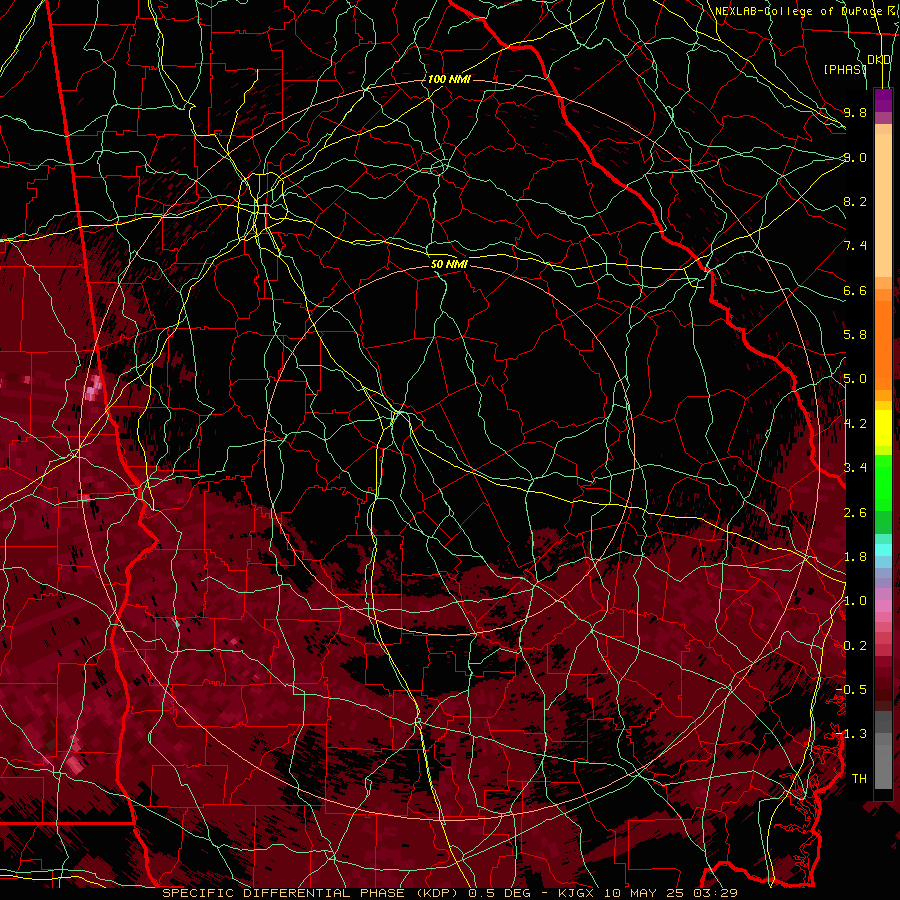Pick the peach swatch on the color bar
The width and height of the screenshot is (900, 900).
click(883, 207)
